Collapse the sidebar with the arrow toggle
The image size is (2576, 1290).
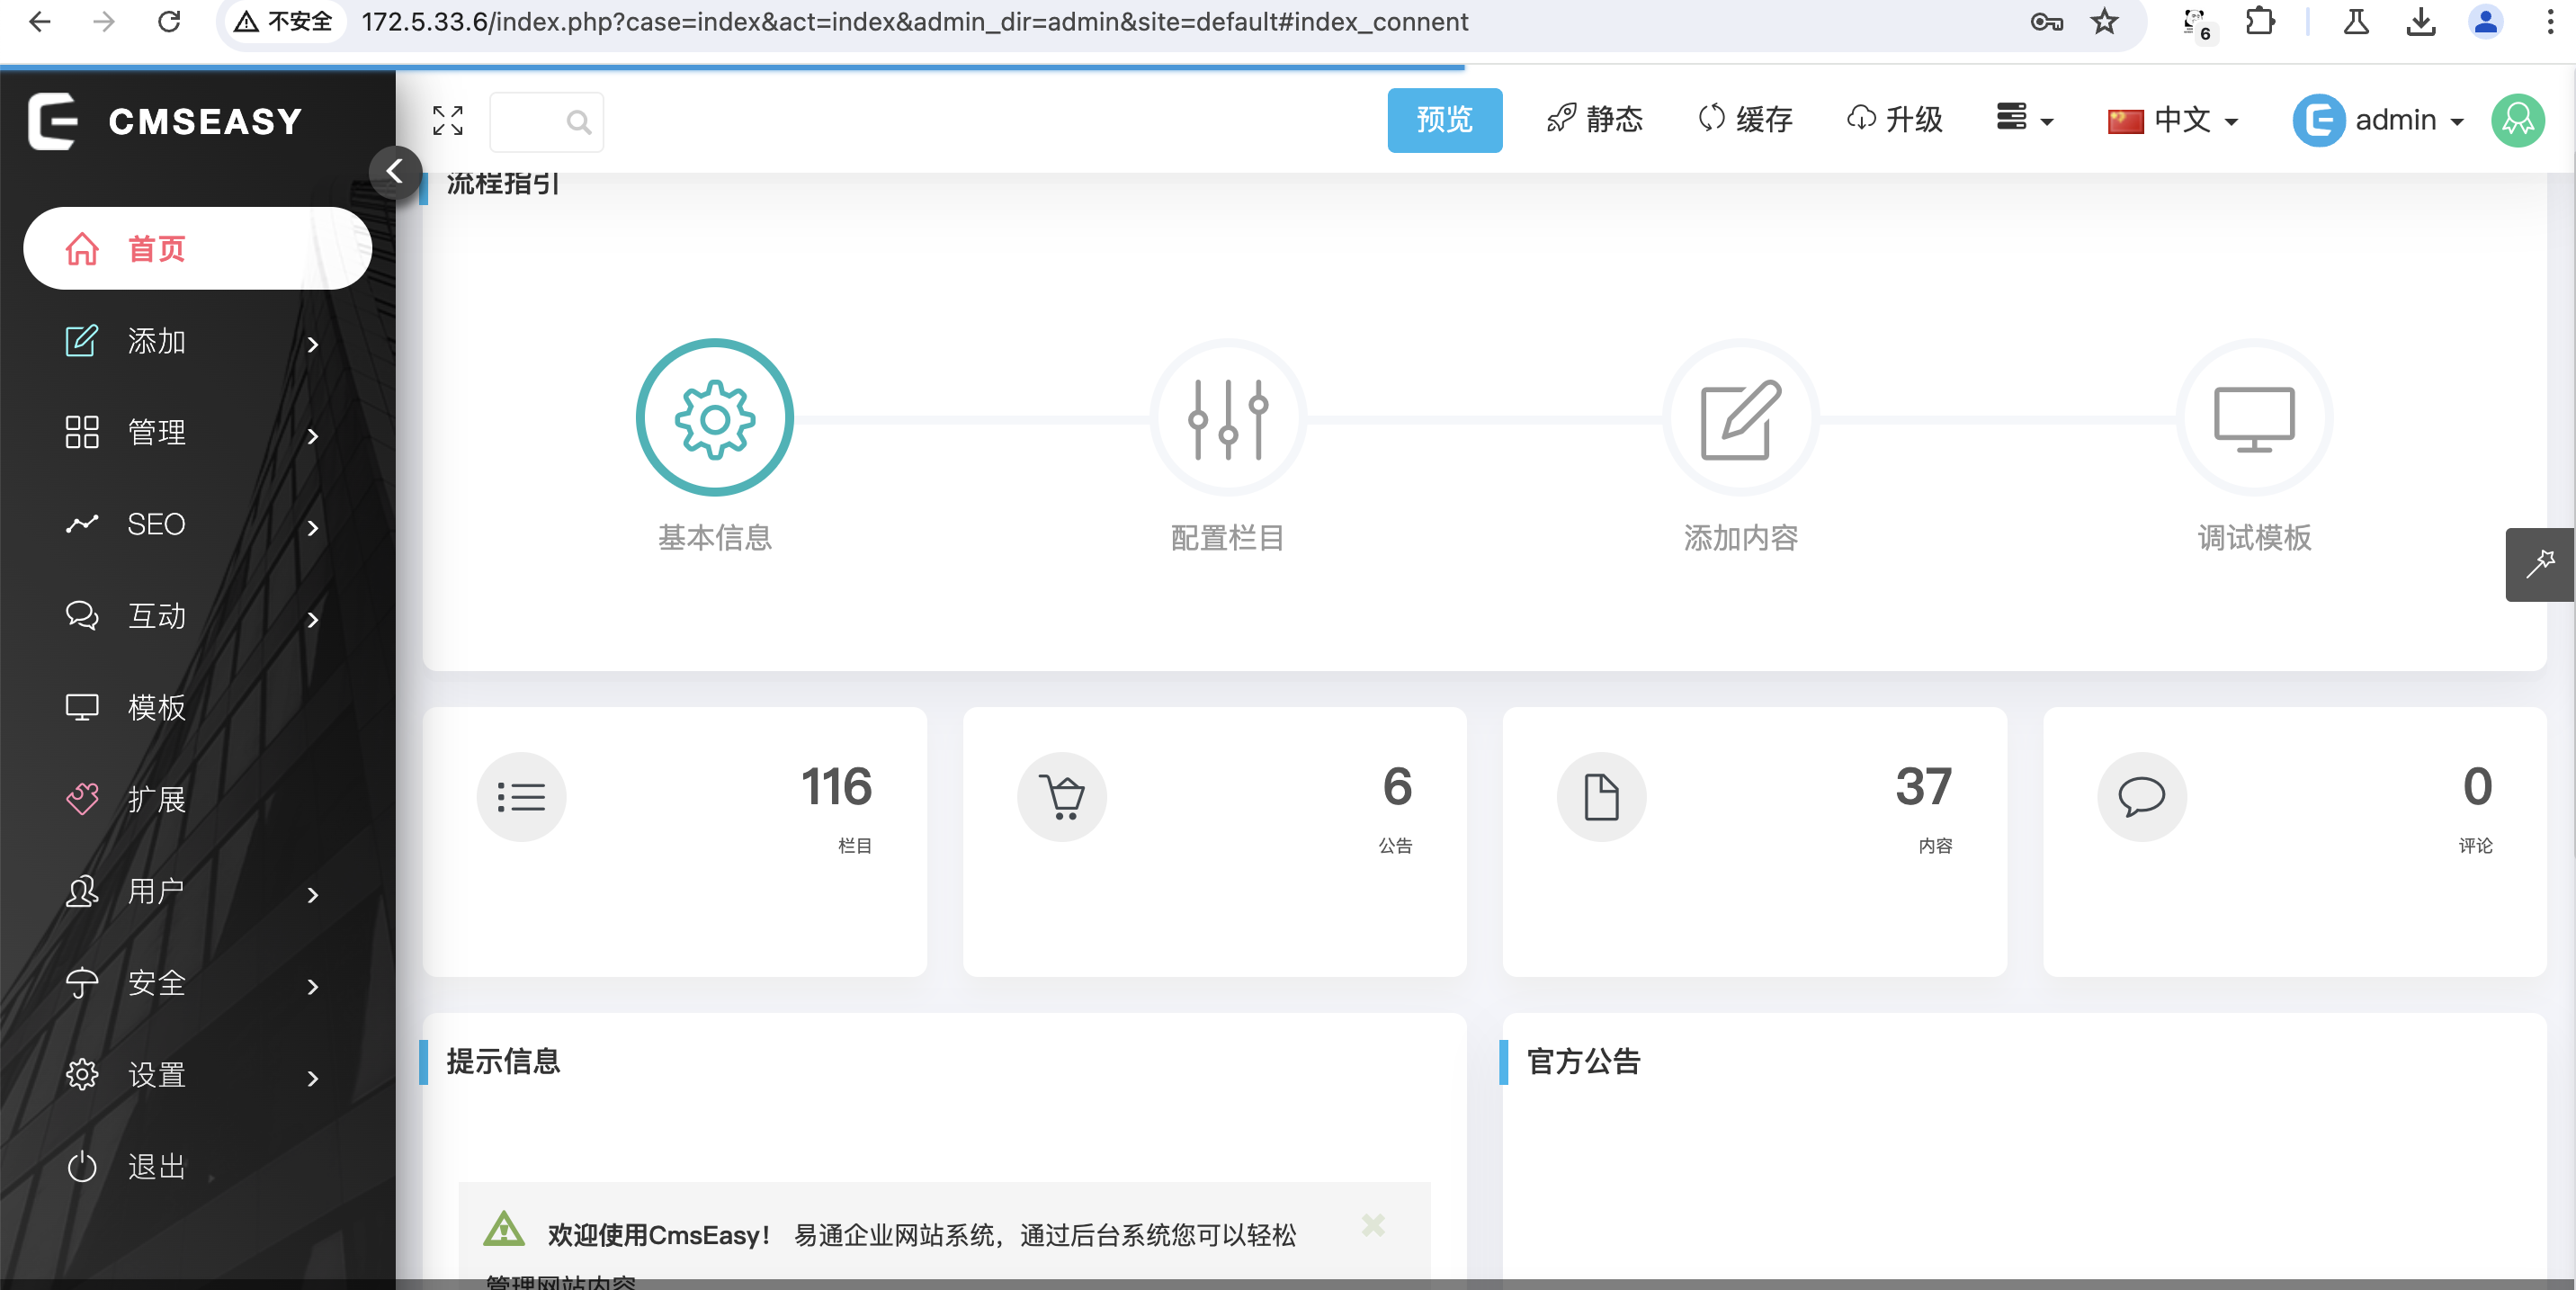point(394,172)
